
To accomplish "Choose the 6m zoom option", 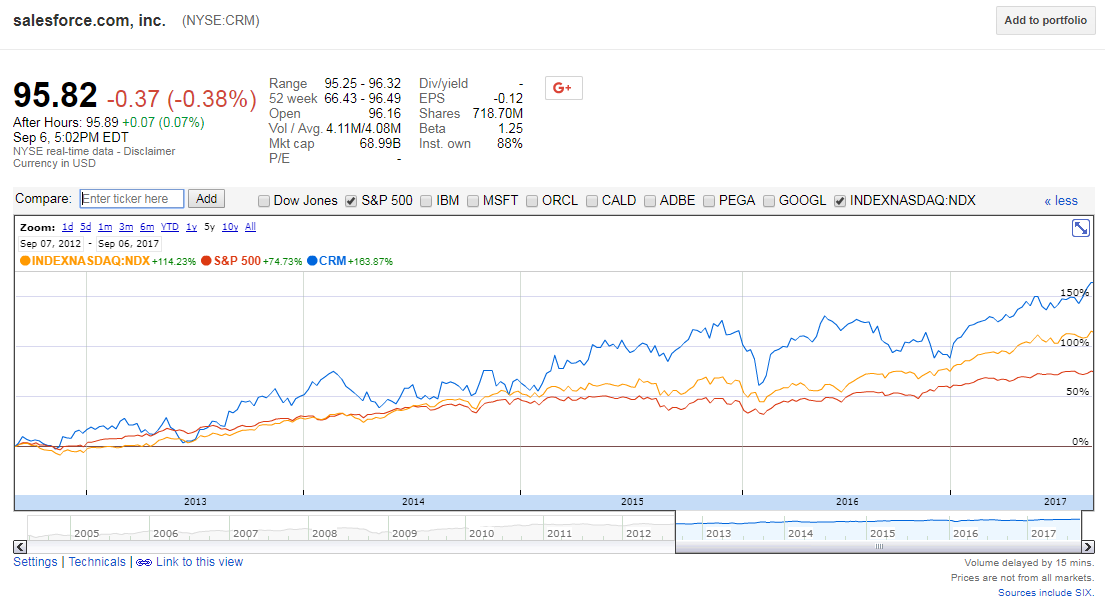I will click(x=147, y=227).
